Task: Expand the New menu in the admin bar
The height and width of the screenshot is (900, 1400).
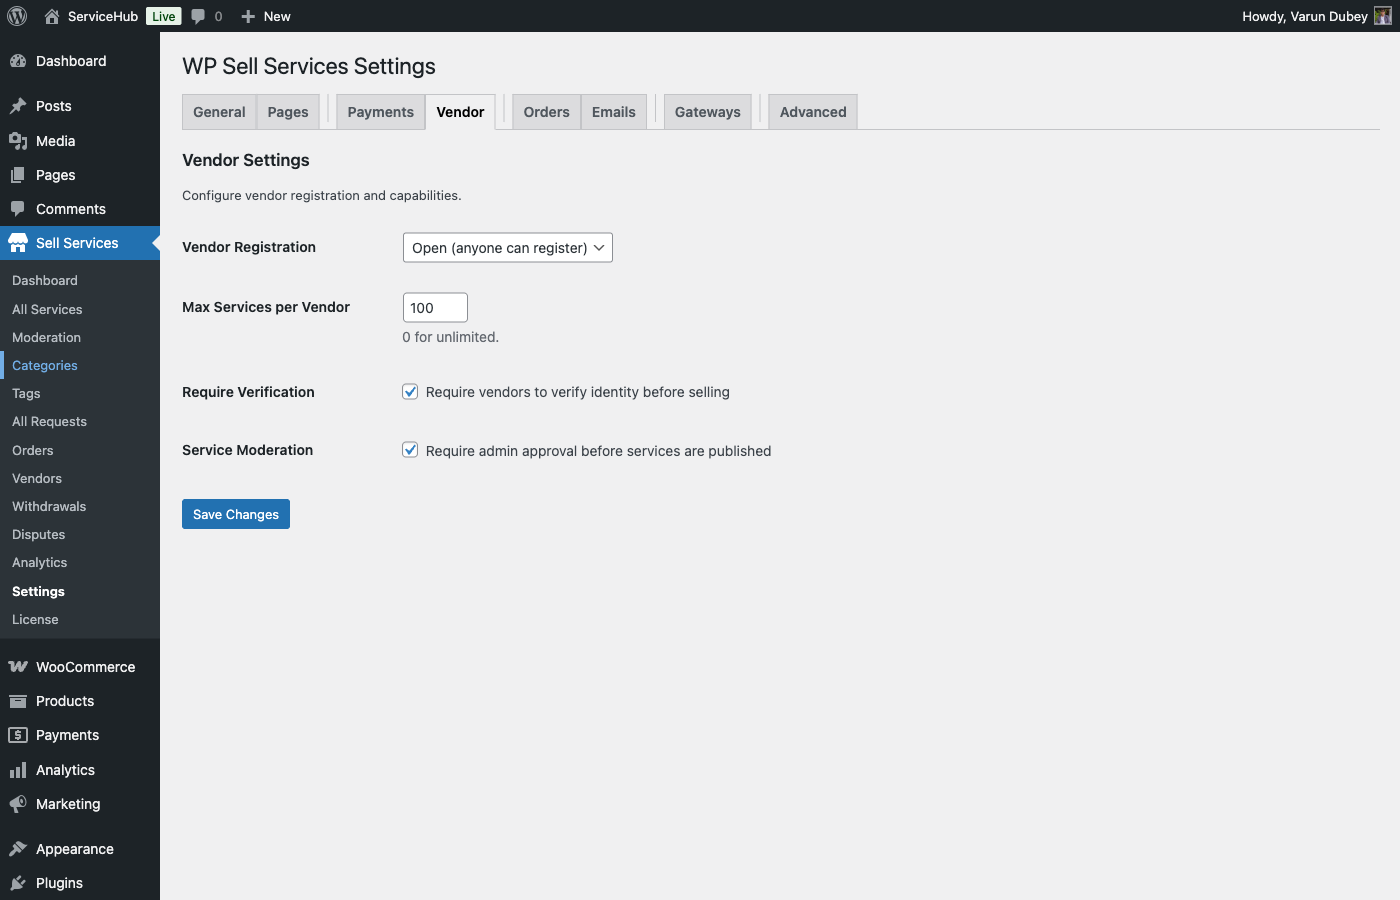Action: coord(265,16)
